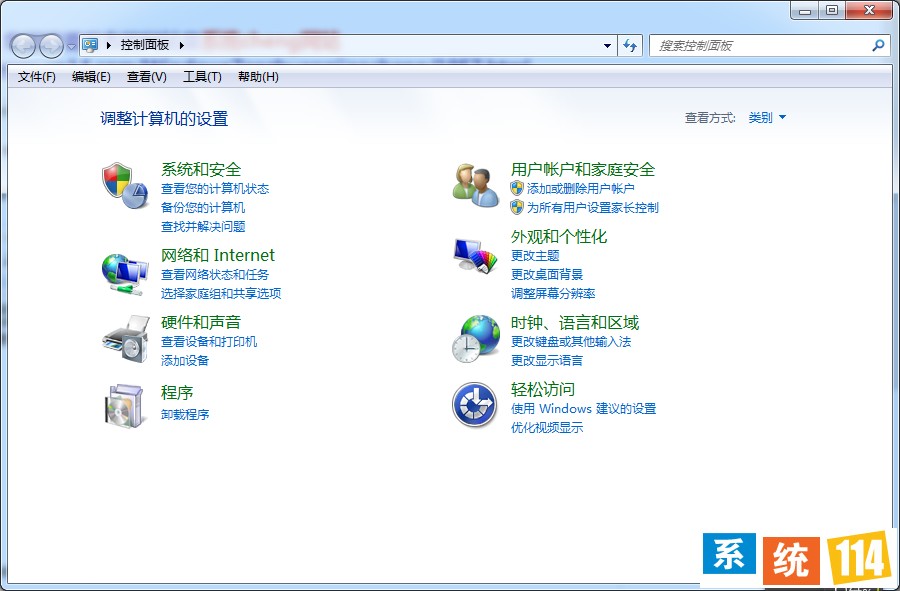
Task: Open the 工具 menu
Action: pyautogui.click(x=201, y=77)
